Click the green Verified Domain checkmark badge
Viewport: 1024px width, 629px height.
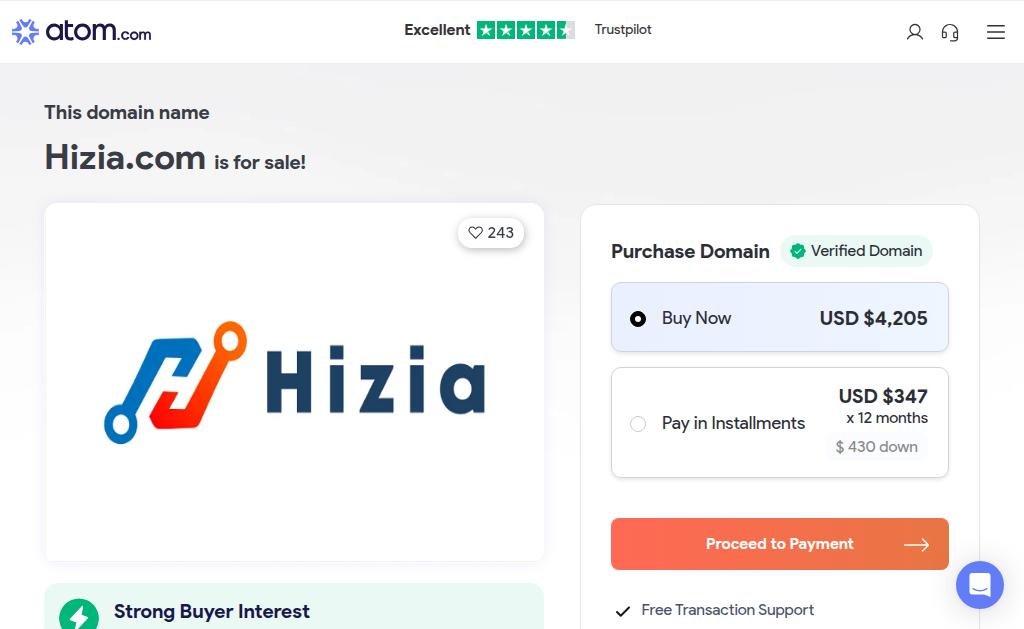coord(797,251)
